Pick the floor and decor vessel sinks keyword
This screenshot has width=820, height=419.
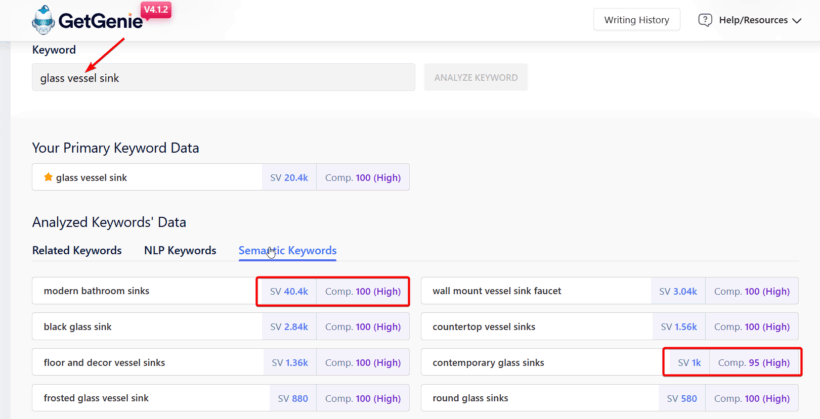click(104, 362)
